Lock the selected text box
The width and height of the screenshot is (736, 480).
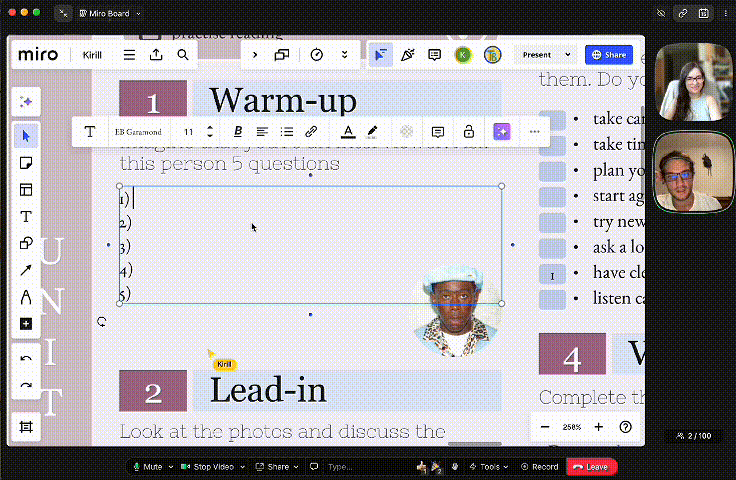468,132
